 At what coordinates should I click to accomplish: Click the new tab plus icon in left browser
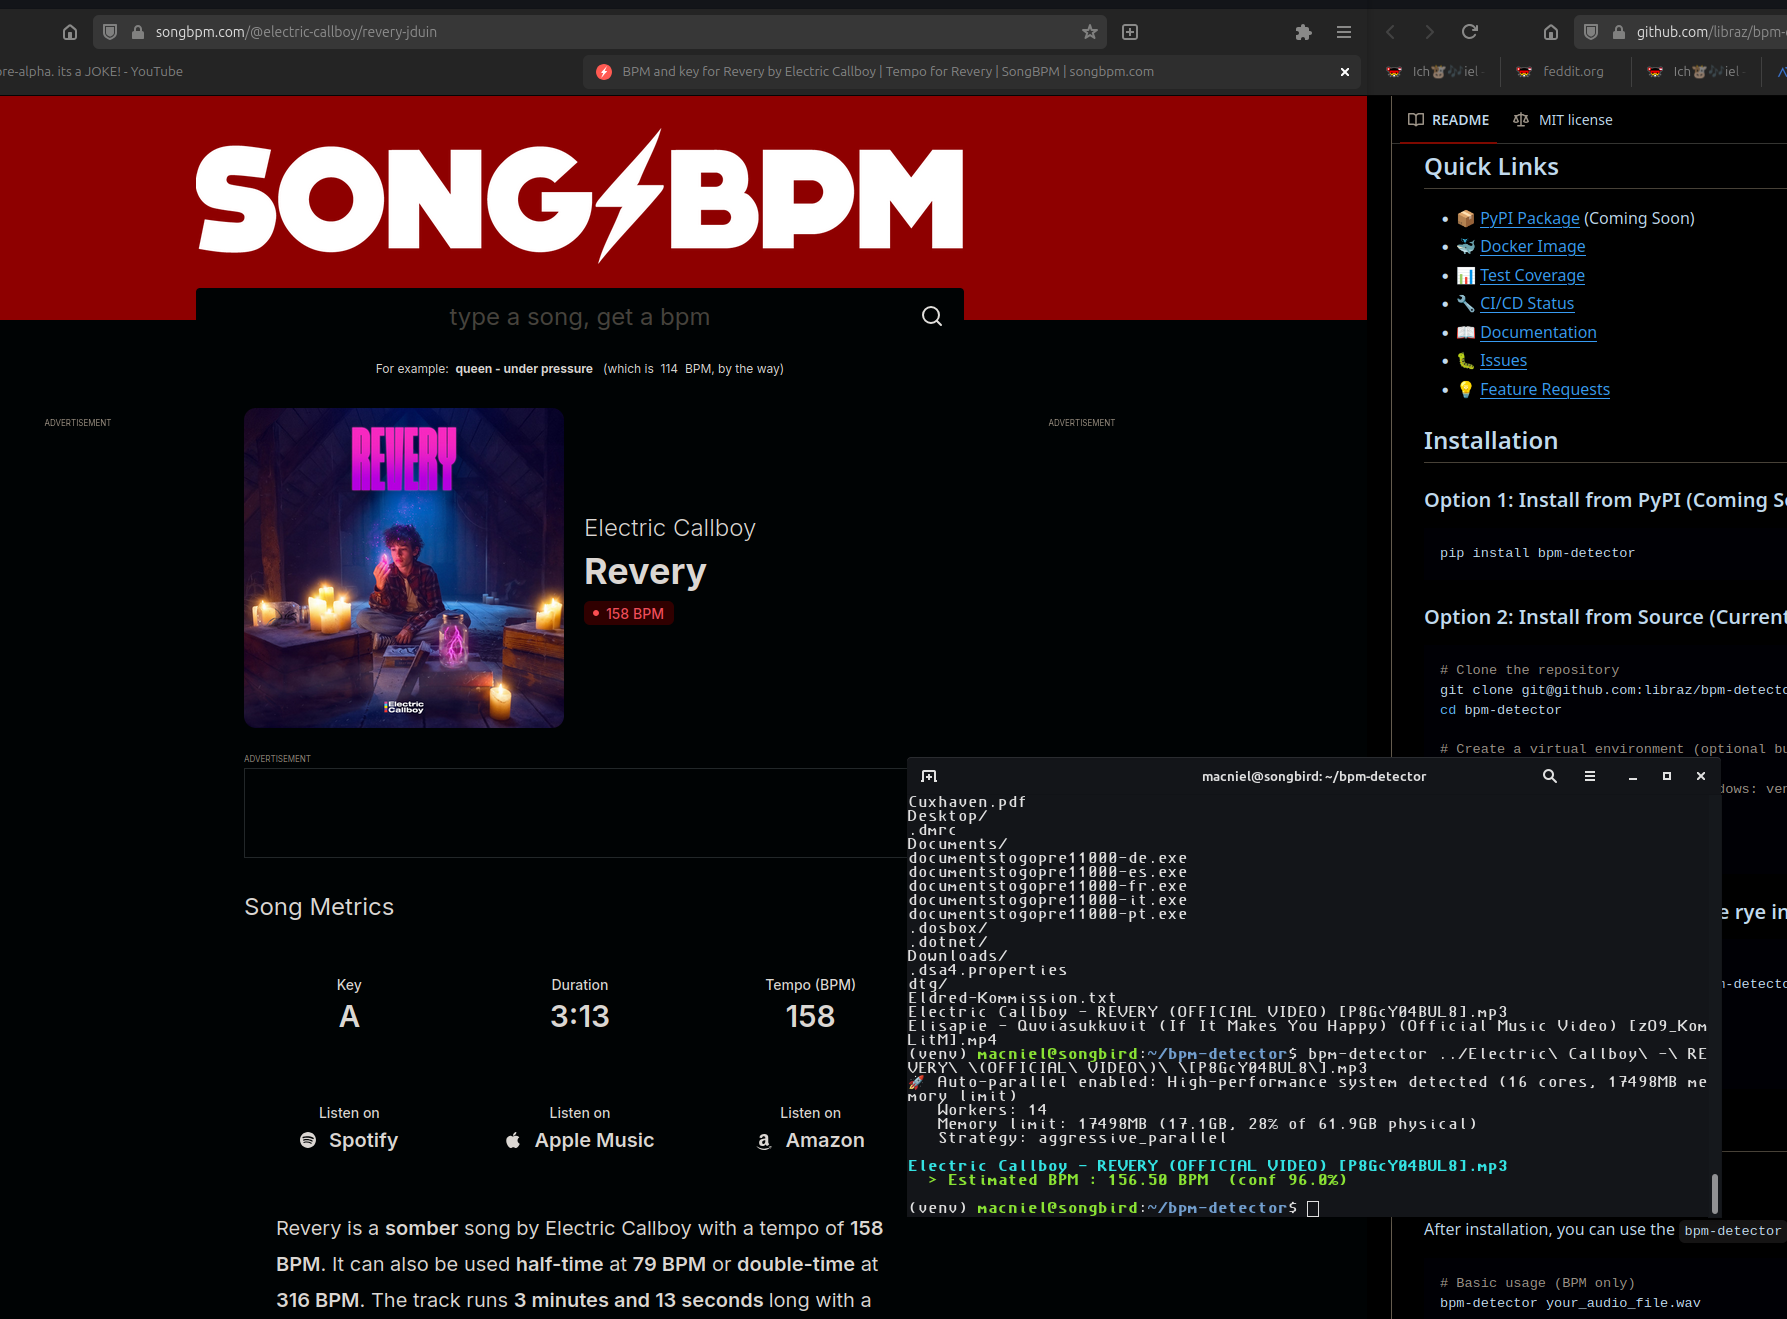pyautogui.click(x=1130, y=32)
